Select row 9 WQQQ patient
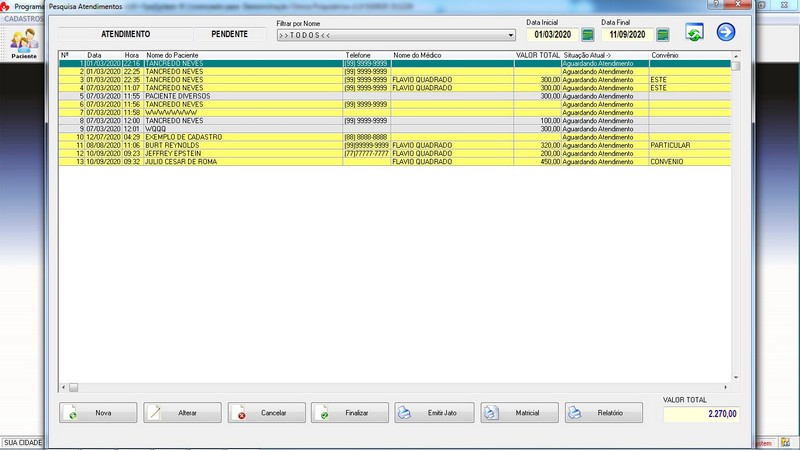Screen dimensions: 800x450 tap(395, 129)
